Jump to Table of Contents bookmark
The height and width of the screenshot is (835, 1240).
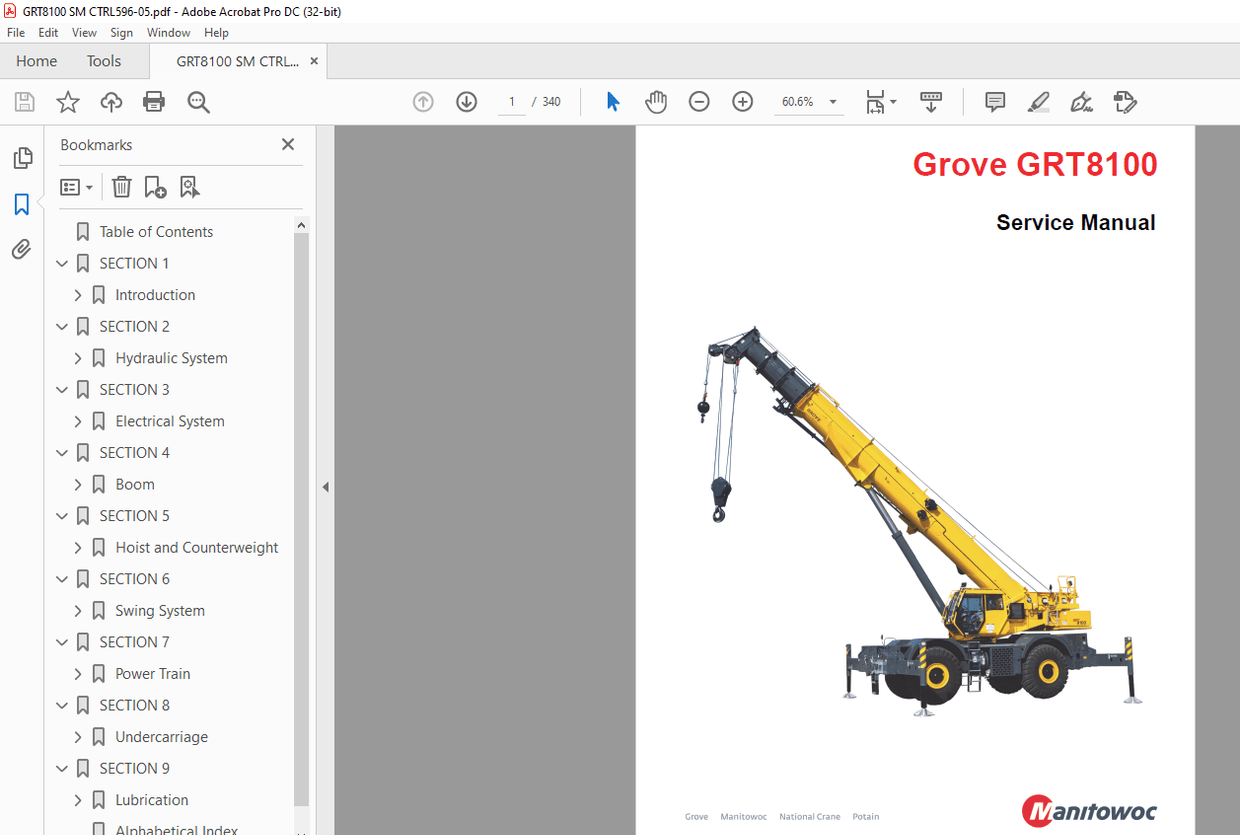coord(156,232)
